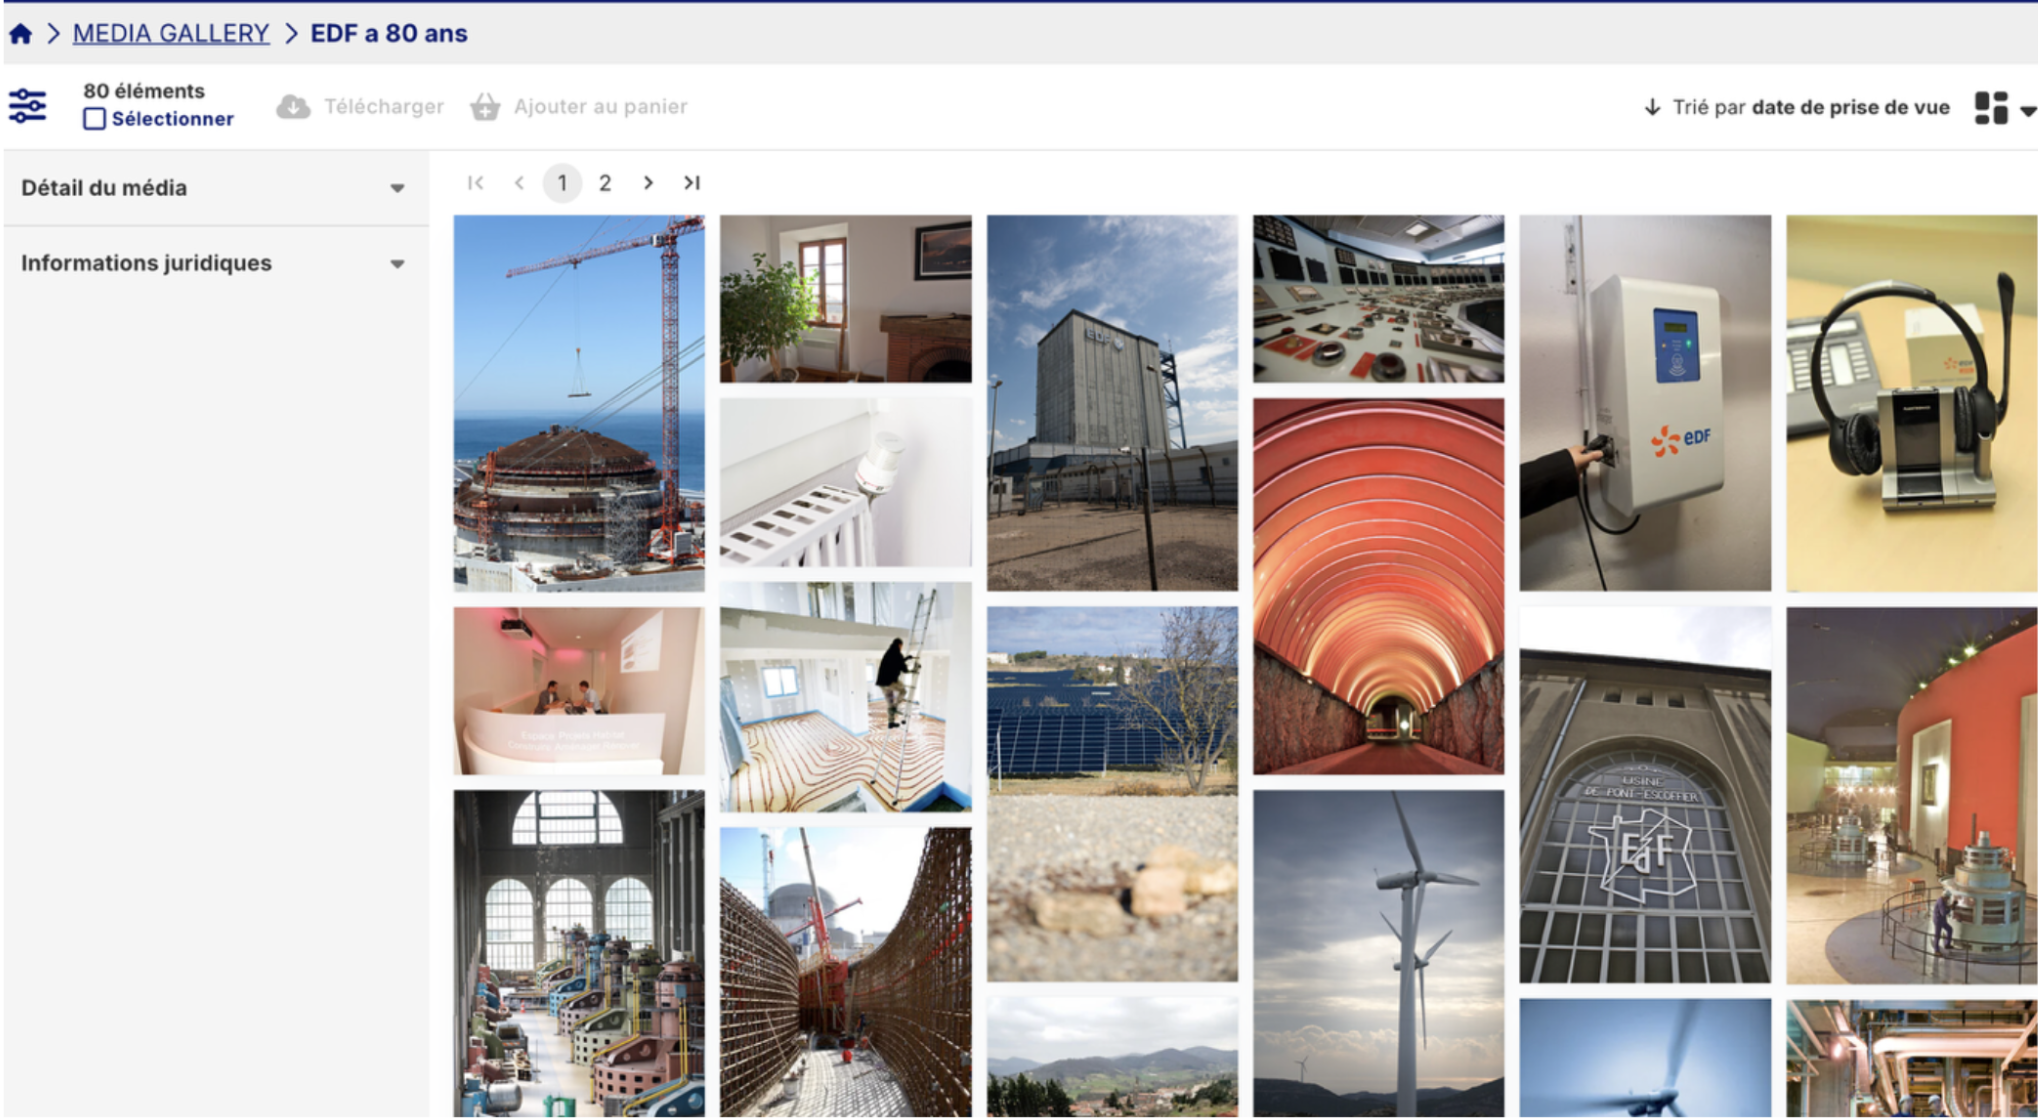
Task: Expand Informations juridiques section
Action: [215, 263]
